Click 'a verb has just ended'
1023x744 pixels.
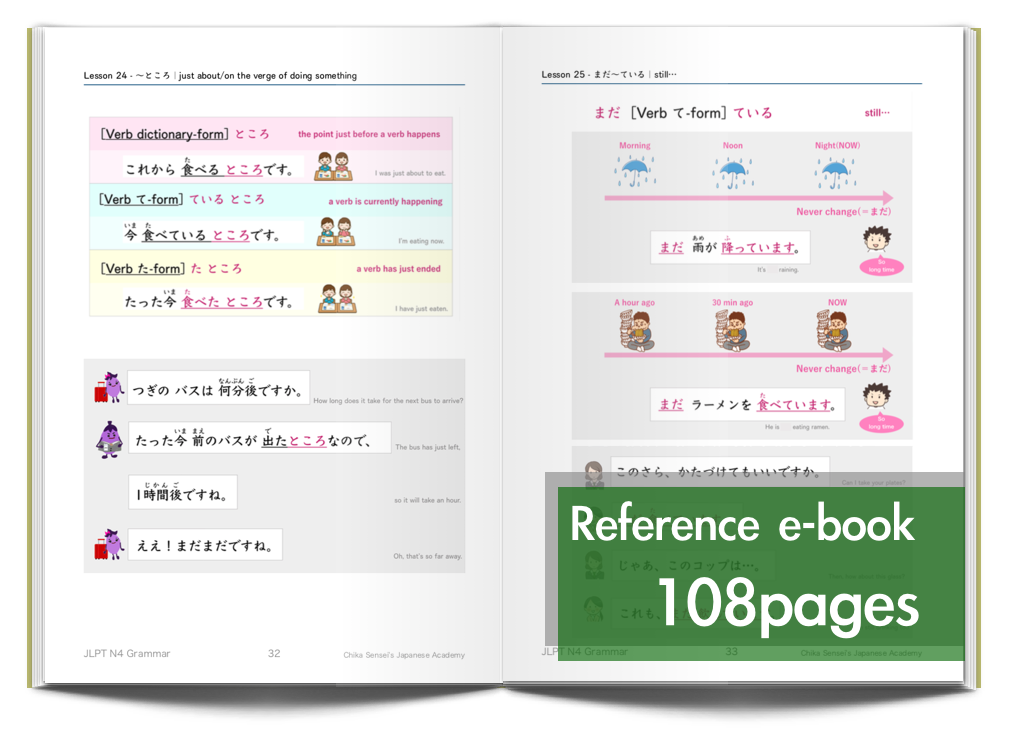point(399,269)
